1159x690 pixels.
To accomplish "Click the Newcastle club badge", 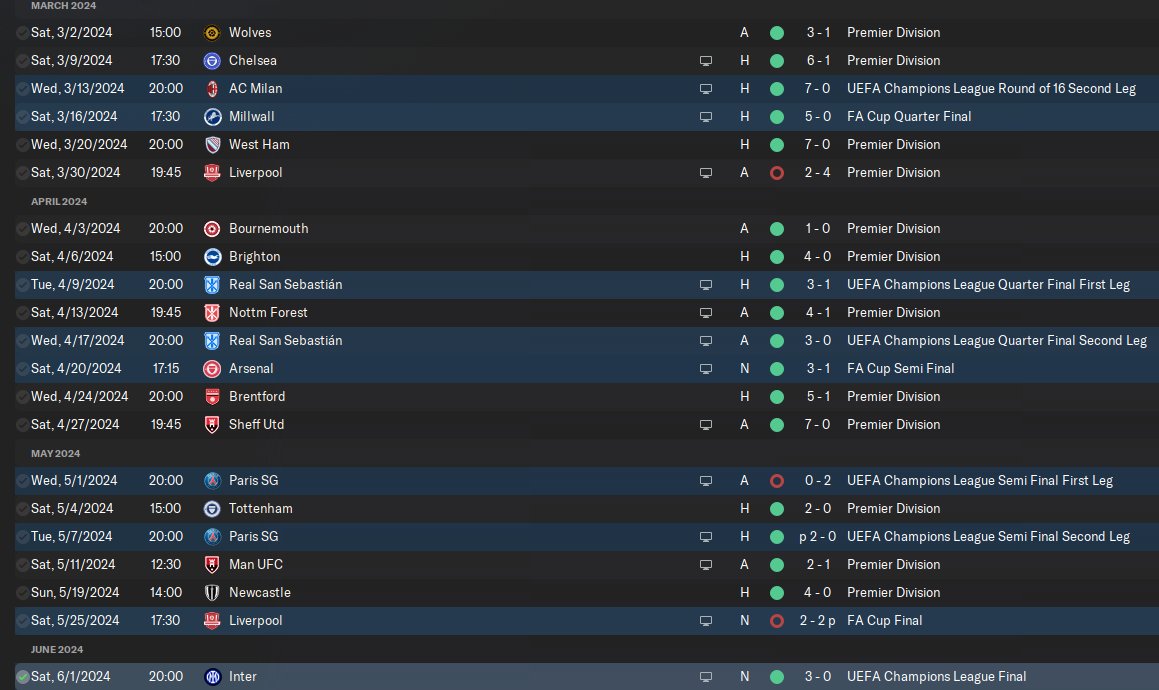I will 211,593.
